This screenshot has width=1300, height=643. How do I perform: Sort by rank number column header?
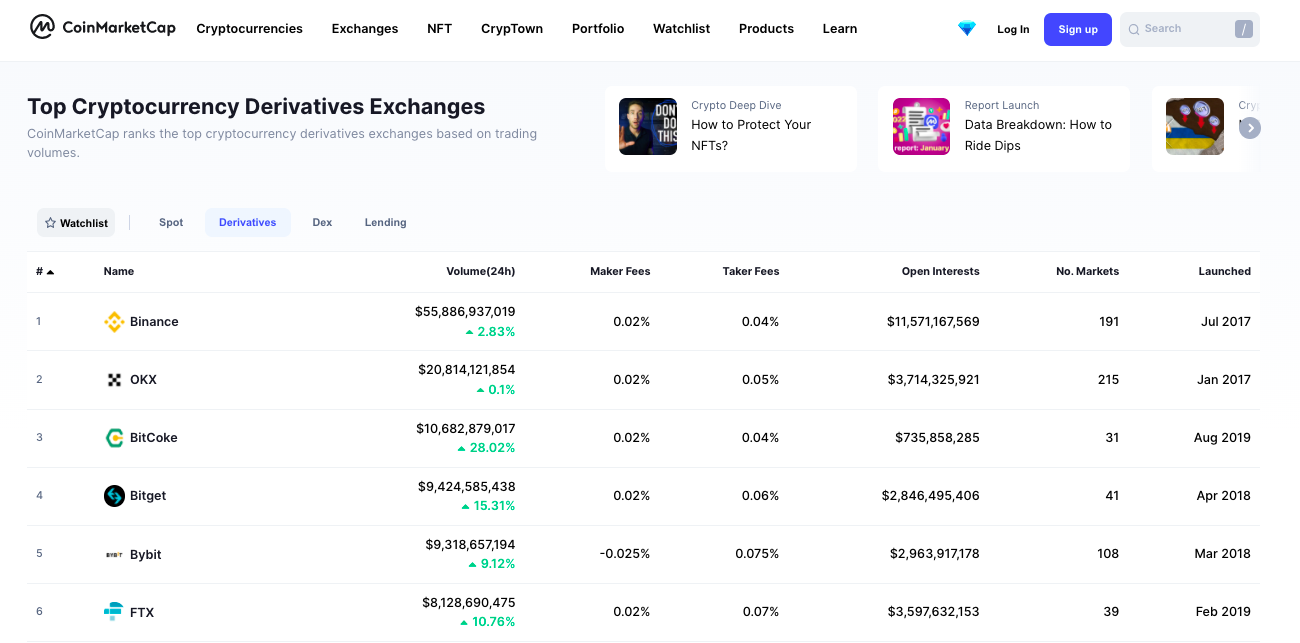[44, 271]
